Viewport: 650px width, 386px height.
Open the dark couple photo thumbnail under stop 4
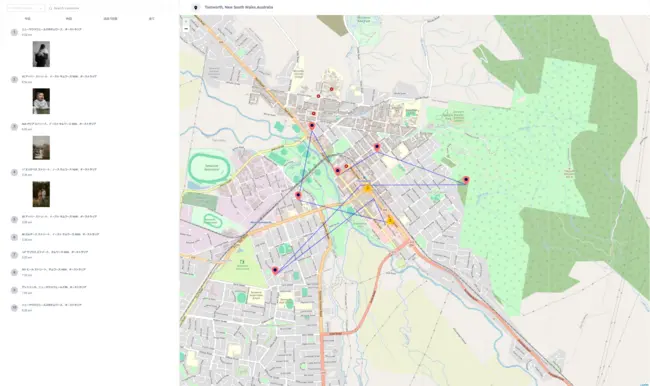41,194
